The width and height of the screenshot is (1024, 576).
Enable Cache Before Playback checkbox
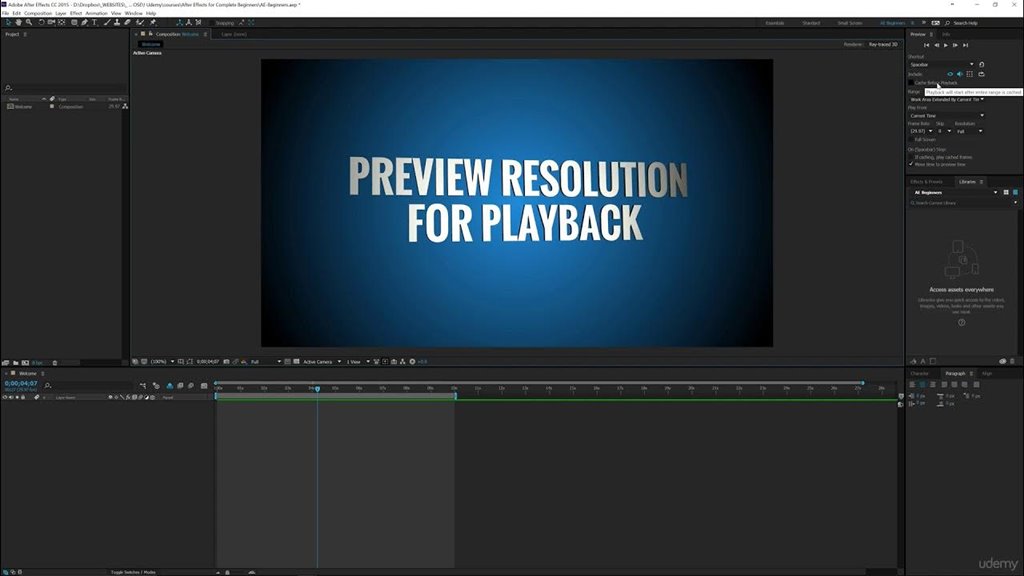pyautogui.click(x=911, y=83)
